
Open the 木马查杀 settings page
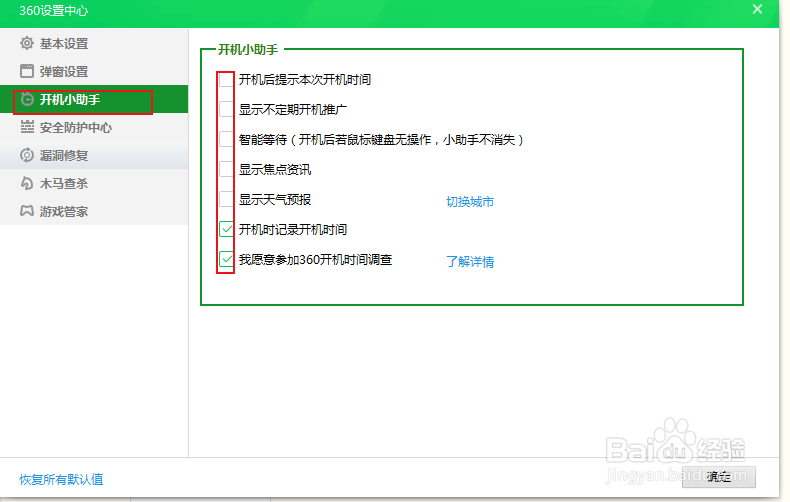point(94,183)
